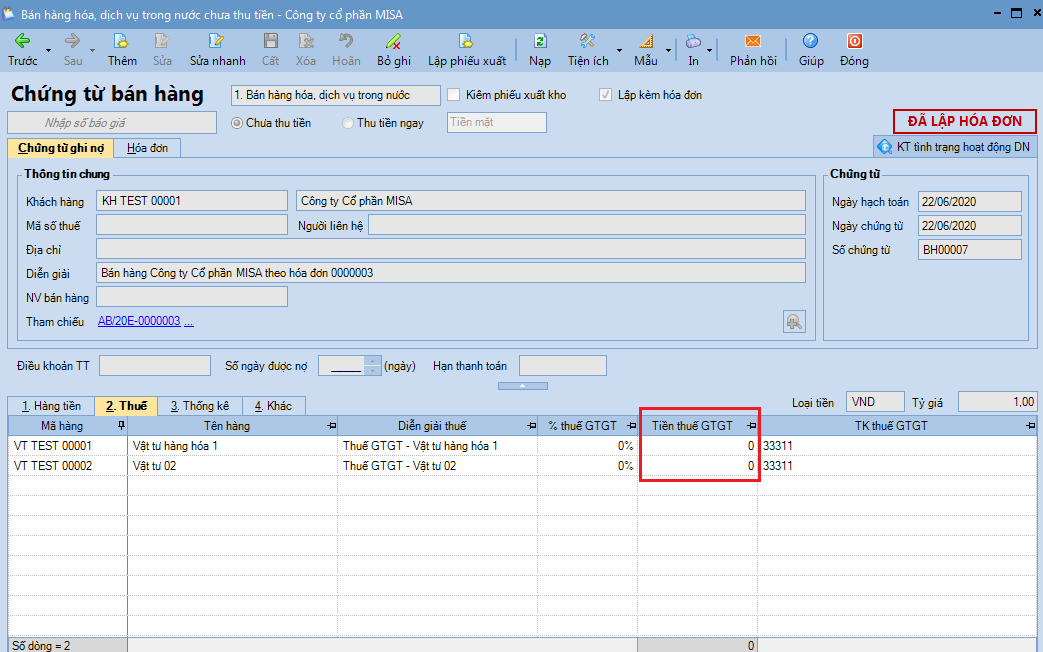Open the Tiện ích utilities tool

coord(587,51)
